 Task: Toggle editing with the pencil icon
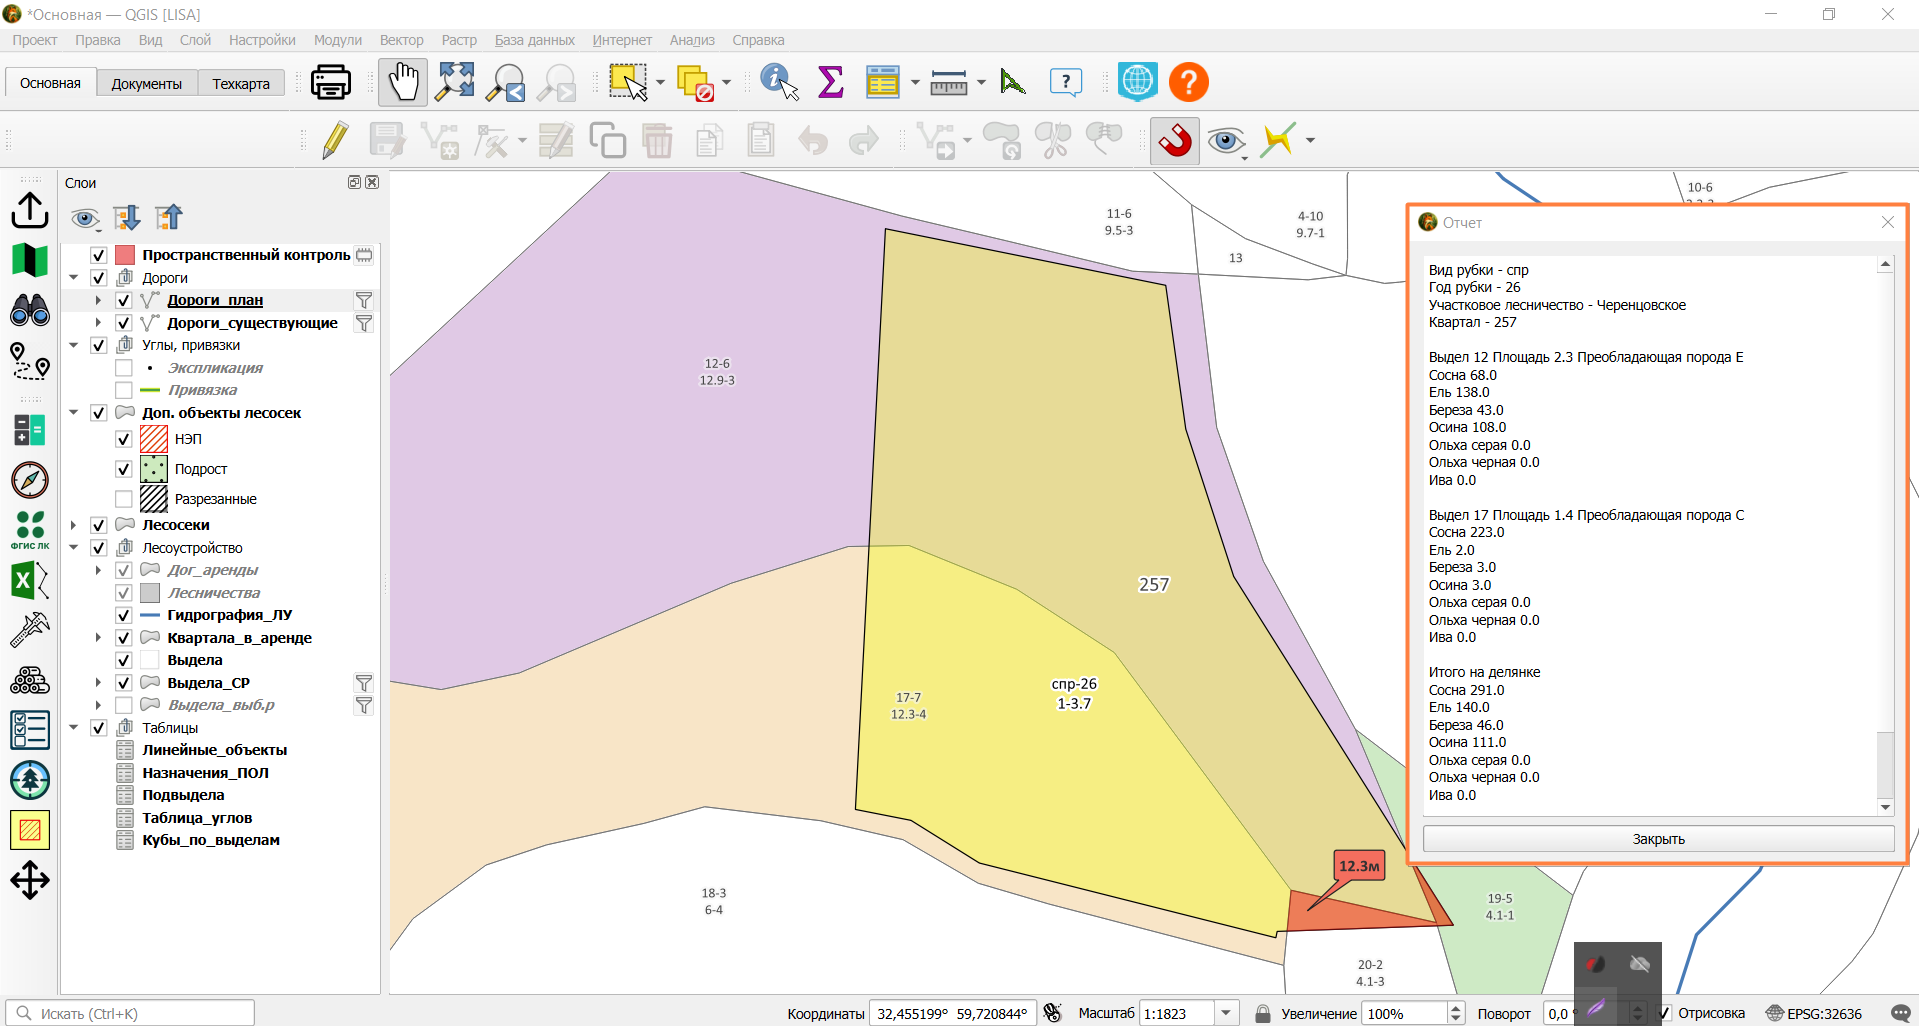point(336,140)
